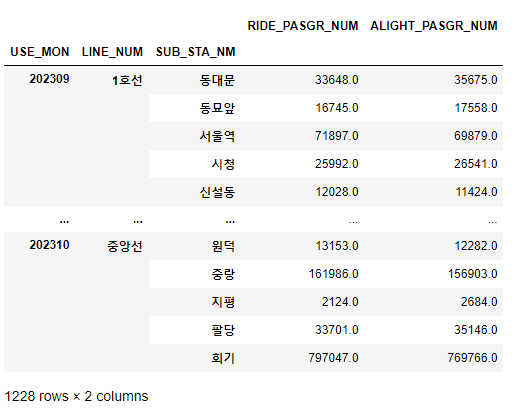Select ride value 797047.0 for 회기
The image size is (524, 411).
tap(334, 358)
